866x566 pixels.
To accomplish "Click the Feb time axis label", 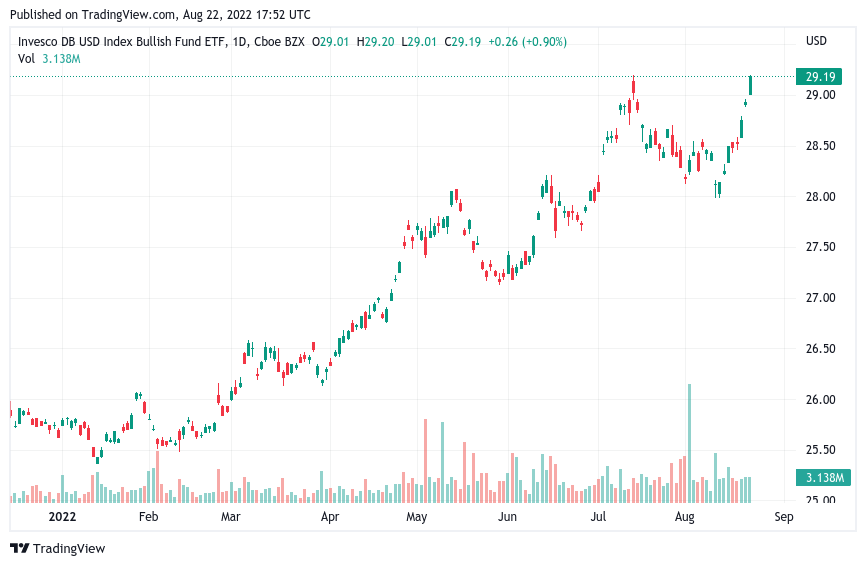I will (x=148, y=517).
